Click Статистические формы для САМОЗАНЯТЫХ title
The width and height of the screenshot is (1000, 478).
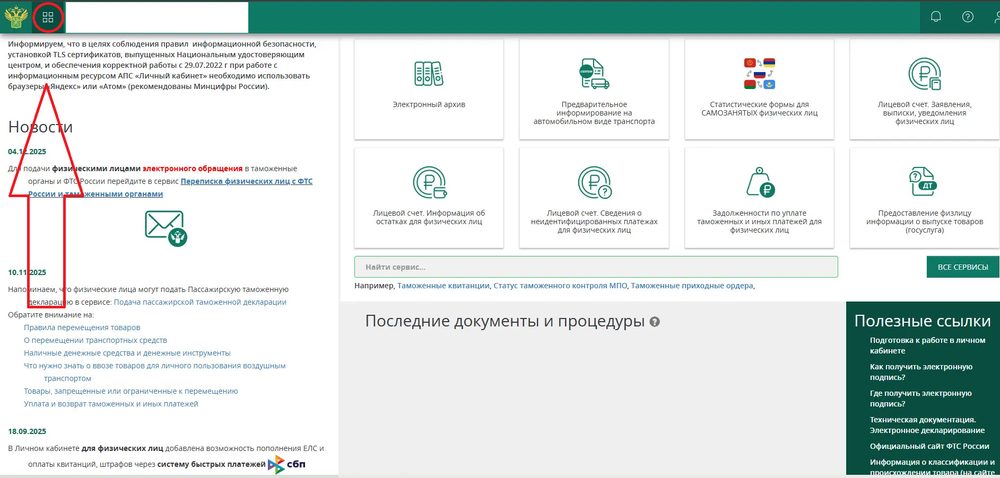[759, 108]
